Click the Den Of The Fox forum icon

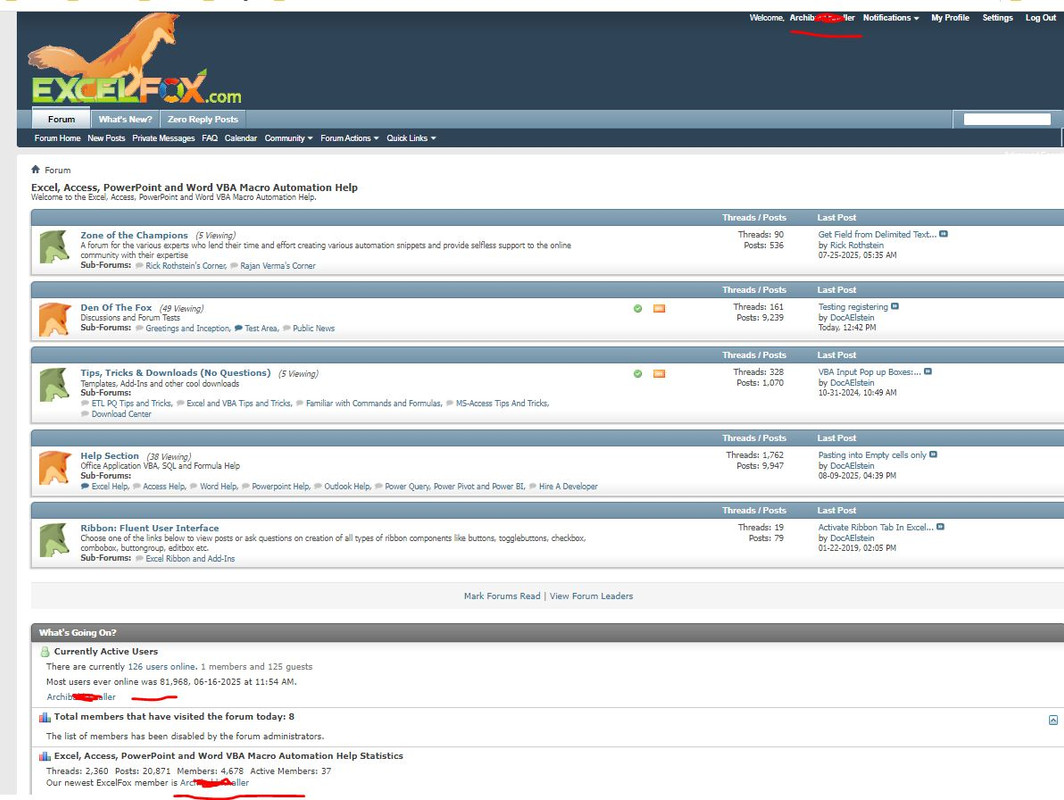pyautogui.click(x=55, y=320)
